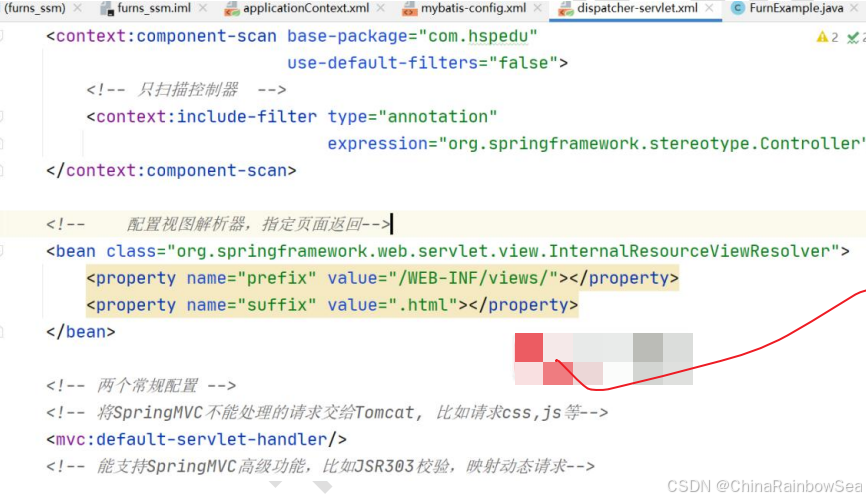The image size is (866, 501).
Task: Open the mybatis-config.xml tab
Action: [466, 8]
